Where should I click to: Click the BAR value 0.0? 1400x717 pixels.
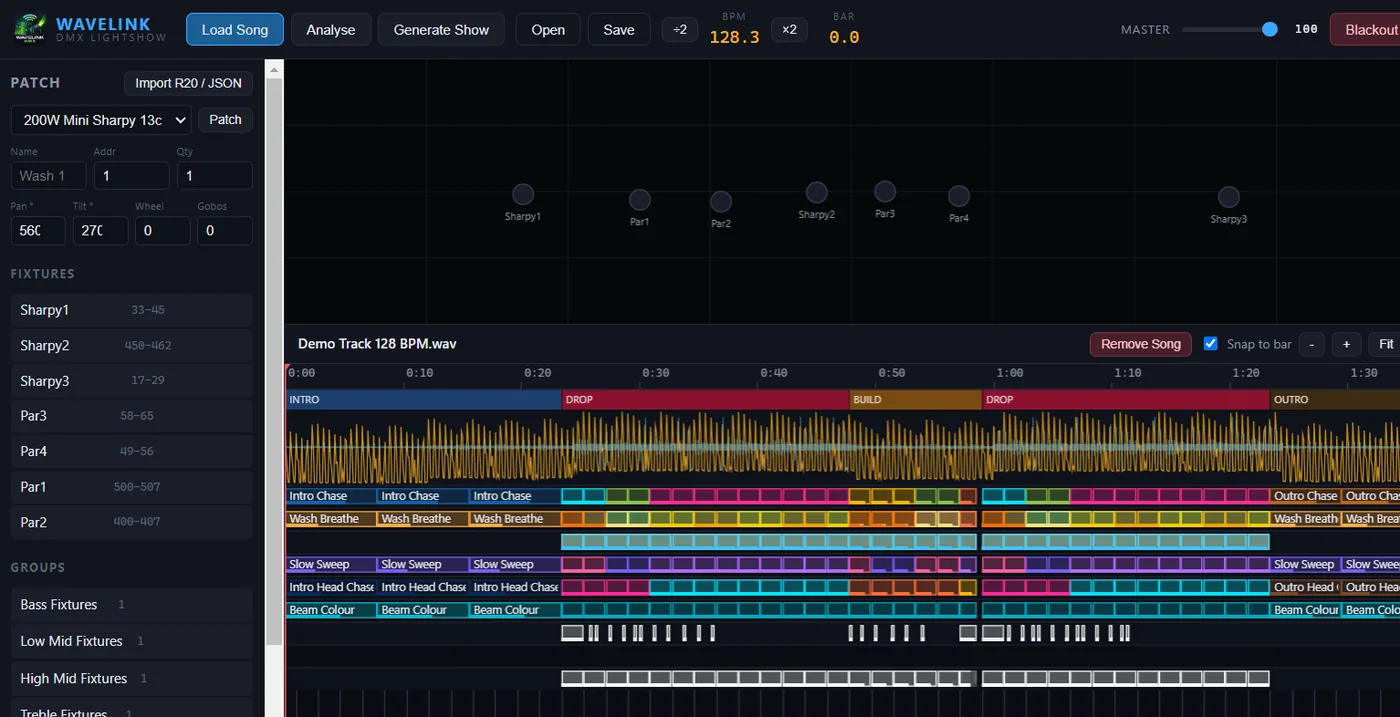click(844, 37)
